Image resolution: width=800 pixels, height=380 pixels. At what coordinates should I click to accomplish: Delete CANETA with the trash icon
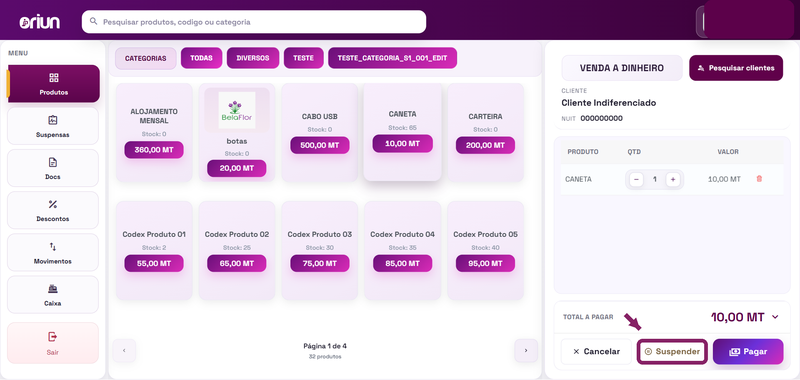pyautogui.click(x=759, y=179)
